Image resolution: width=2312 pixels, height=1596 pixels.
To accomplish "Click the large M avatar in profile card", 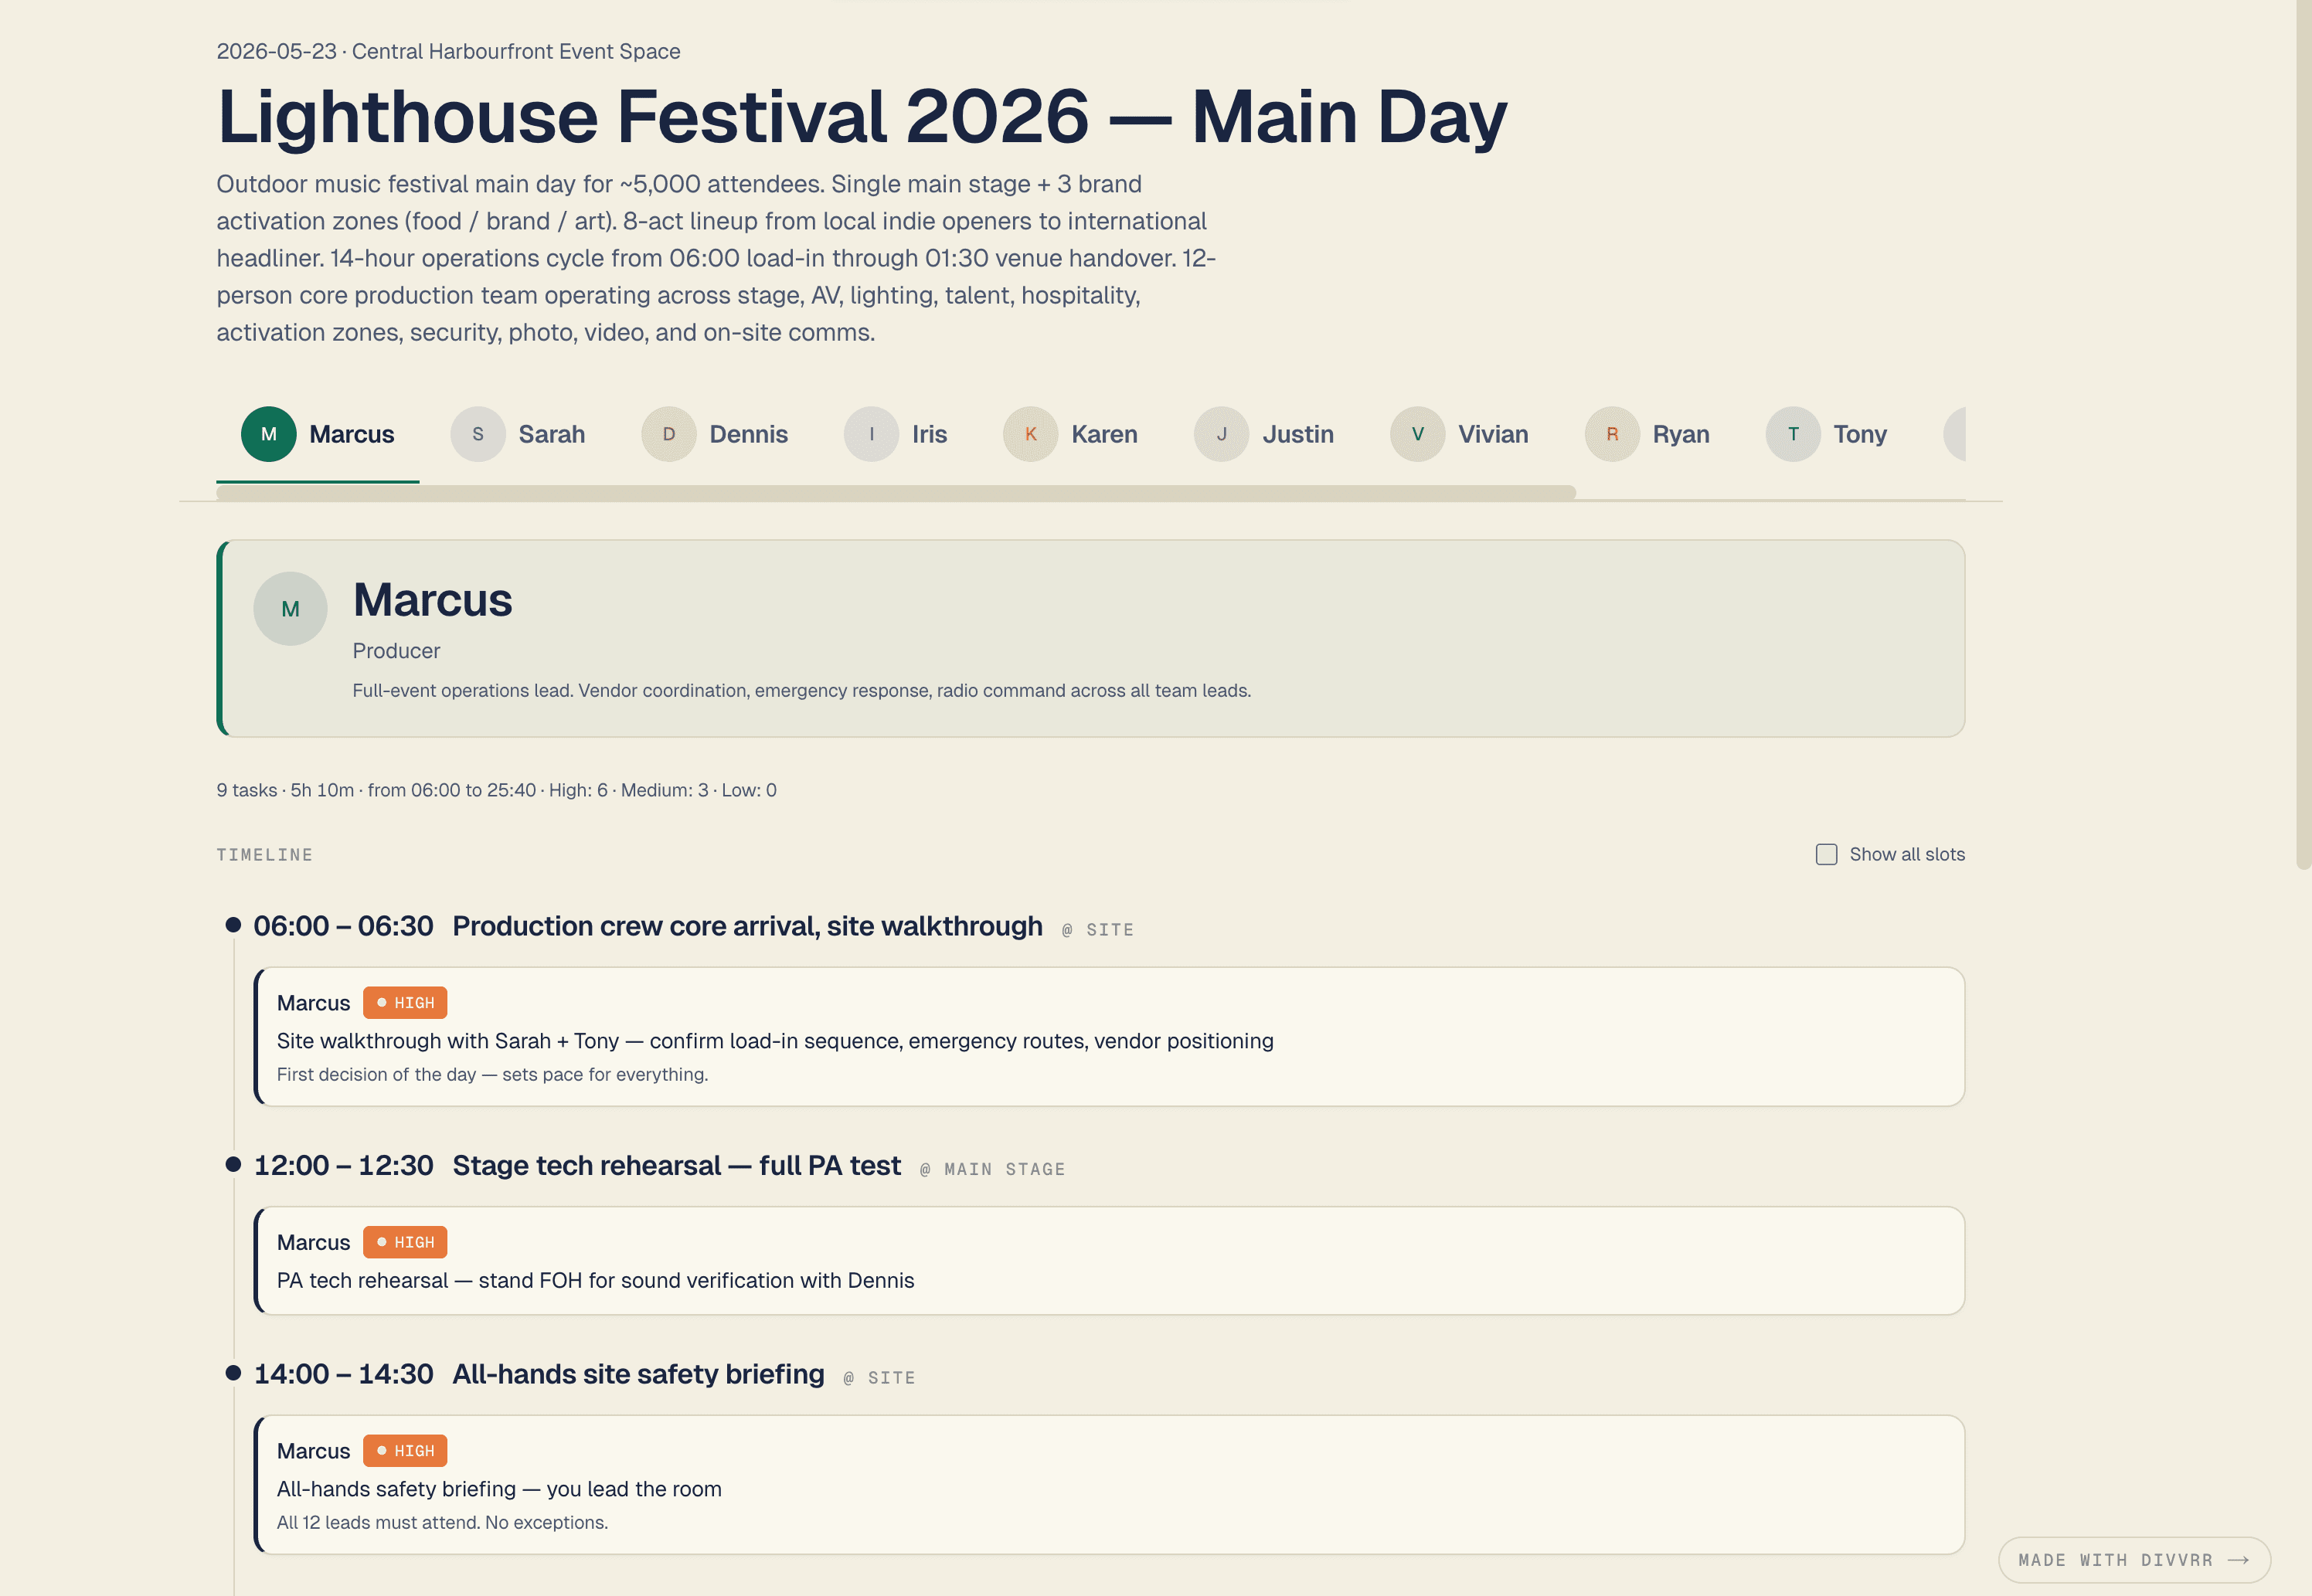I will point(290,608).
